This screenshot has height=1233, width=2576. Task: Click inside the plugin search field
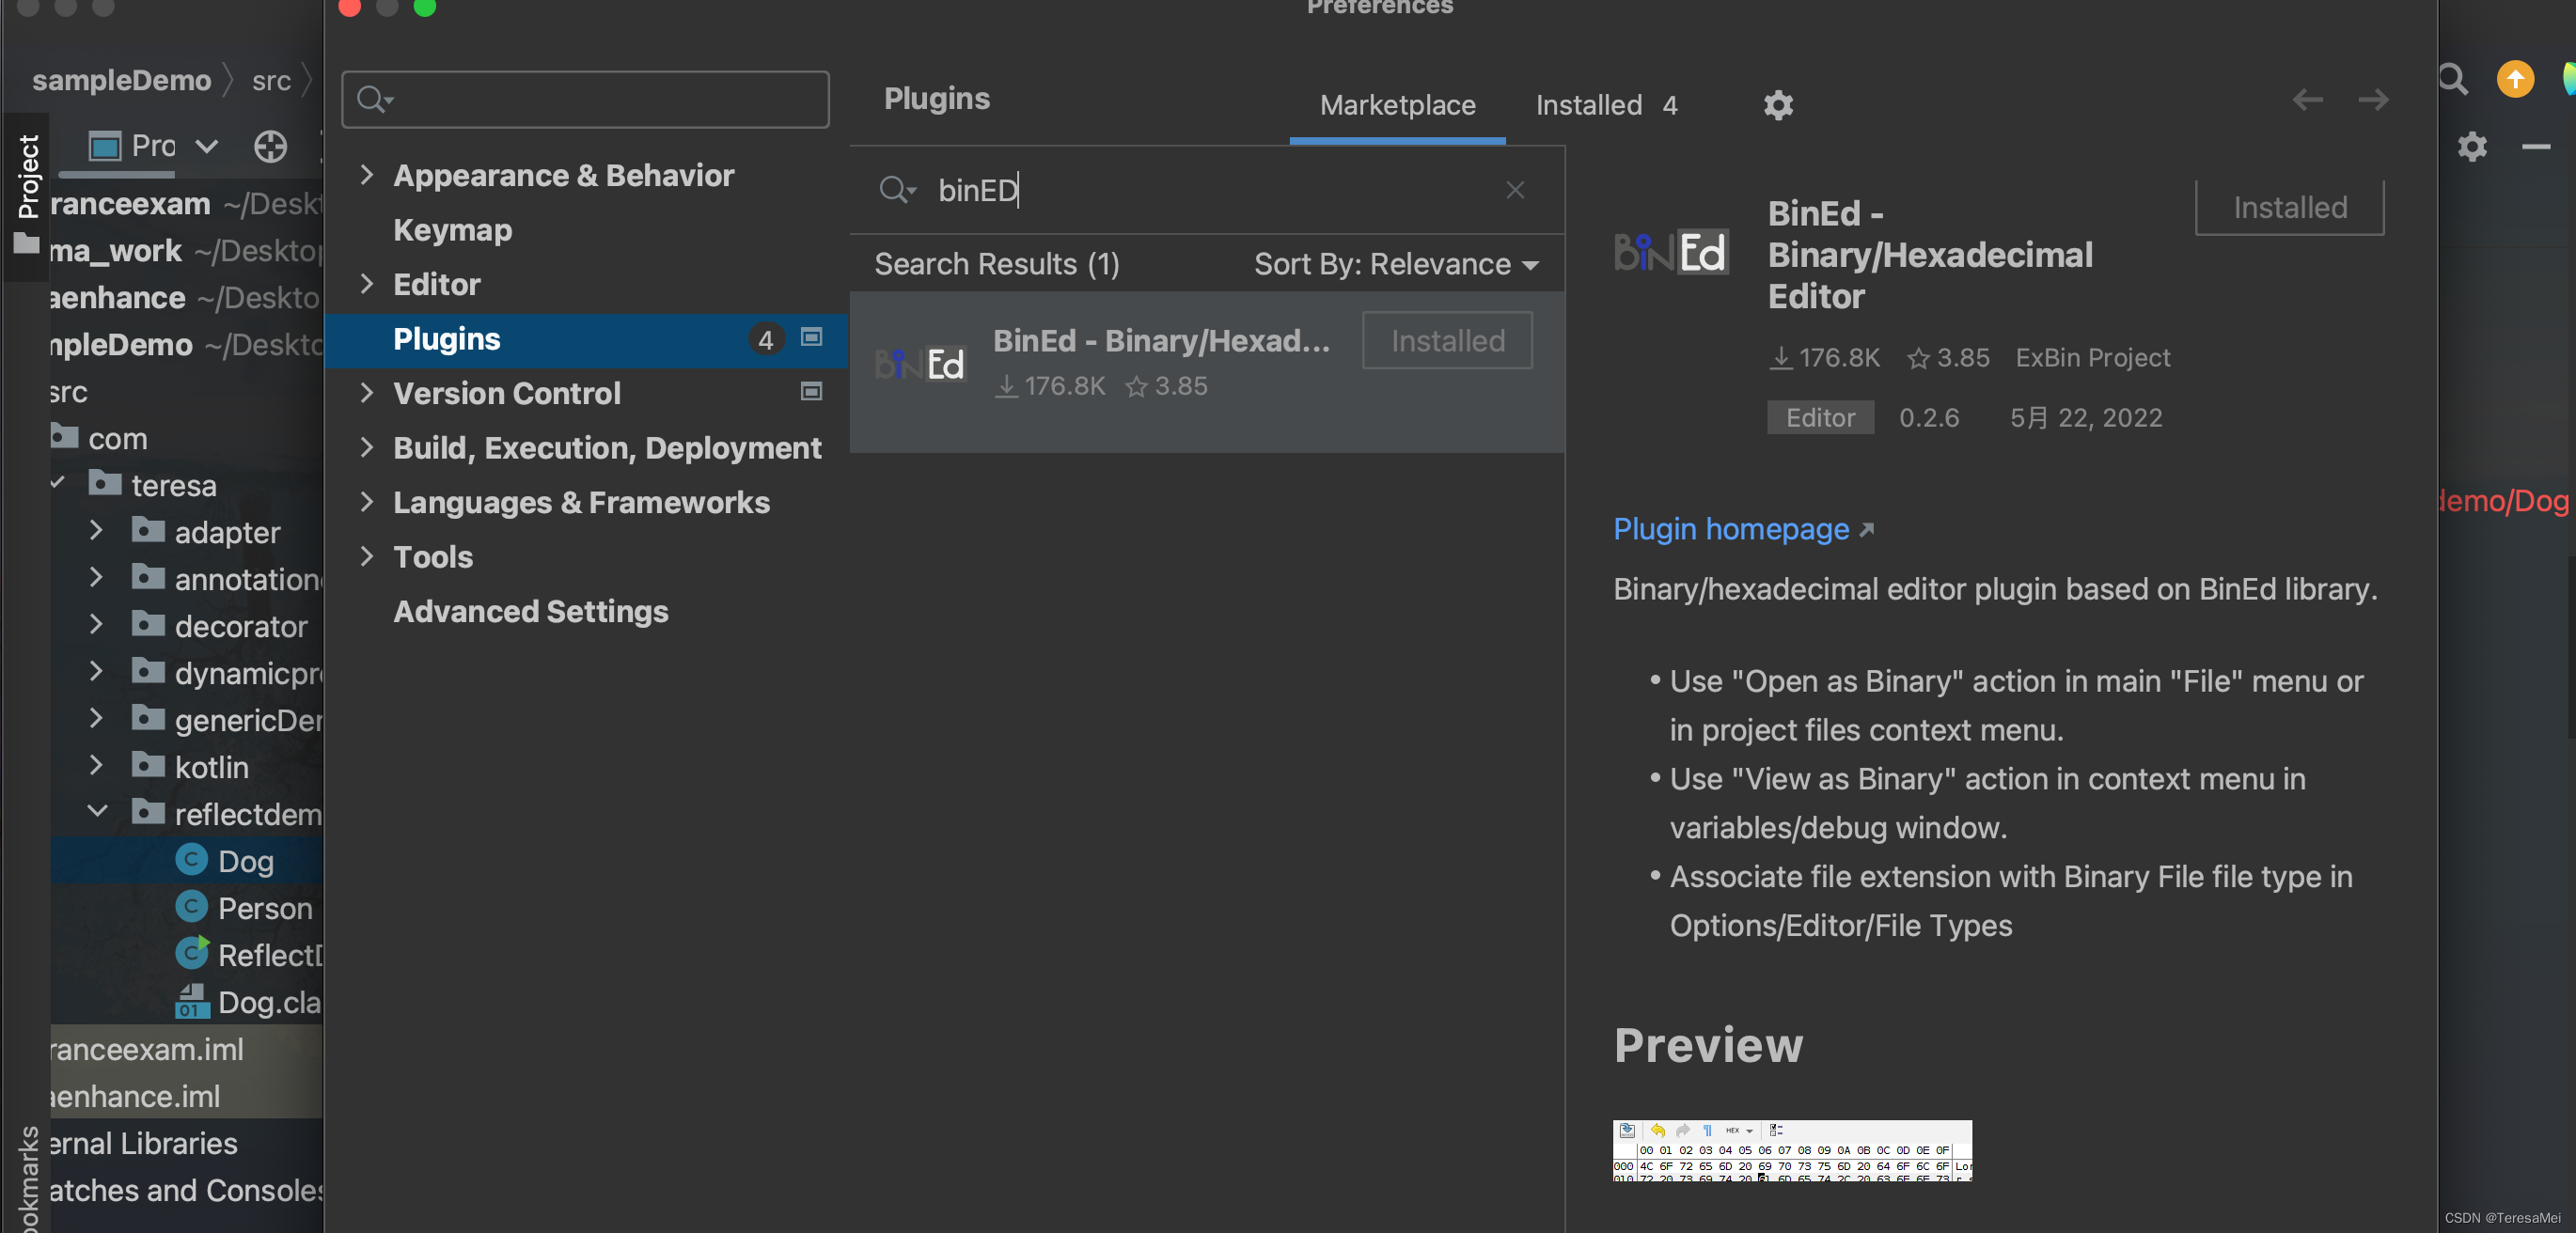(x=1150, y=190)
